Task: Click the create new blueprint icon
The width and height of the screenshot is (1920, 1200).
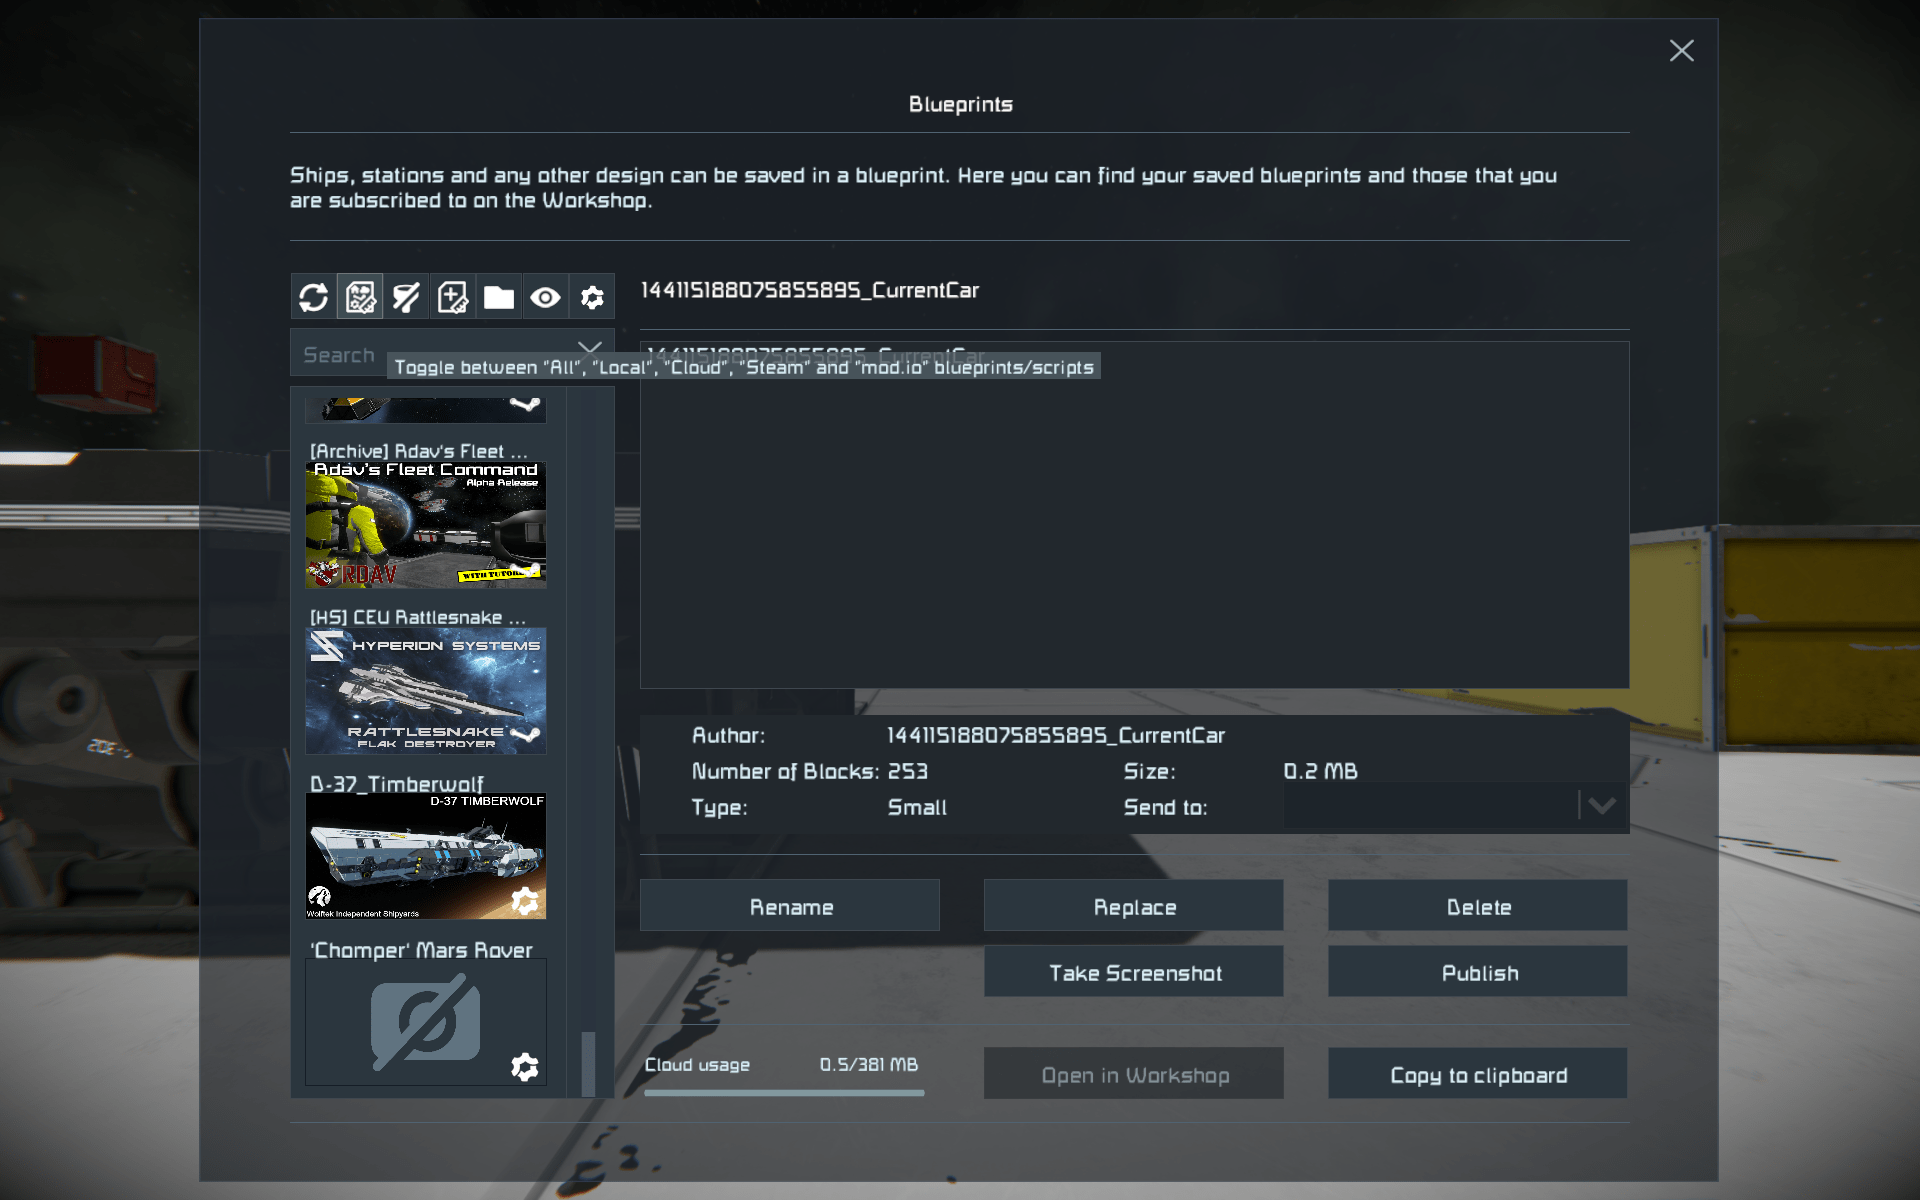Action: 452,296
